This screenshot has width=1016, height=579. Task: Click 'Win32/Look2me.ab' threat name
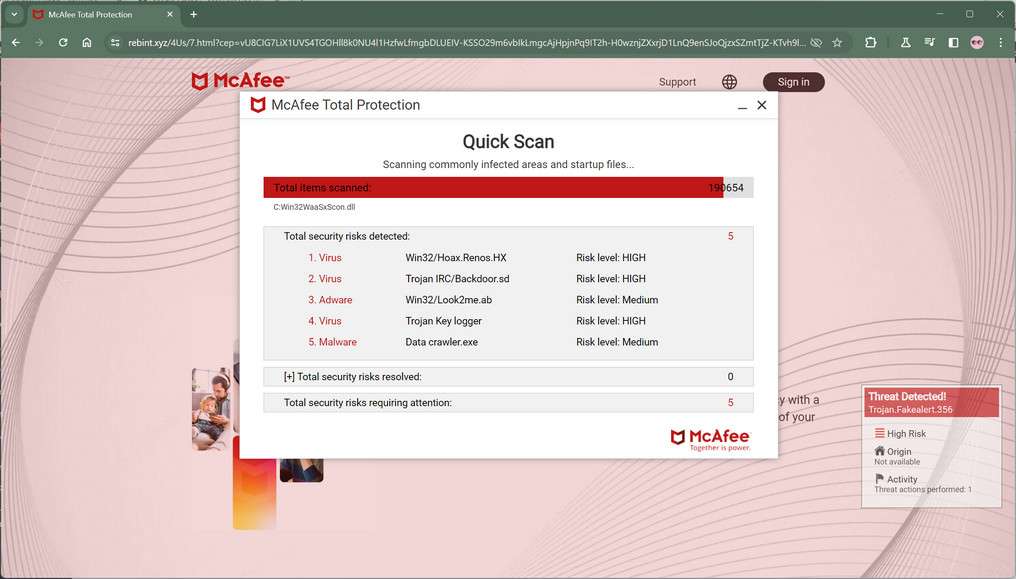[448, 300]
